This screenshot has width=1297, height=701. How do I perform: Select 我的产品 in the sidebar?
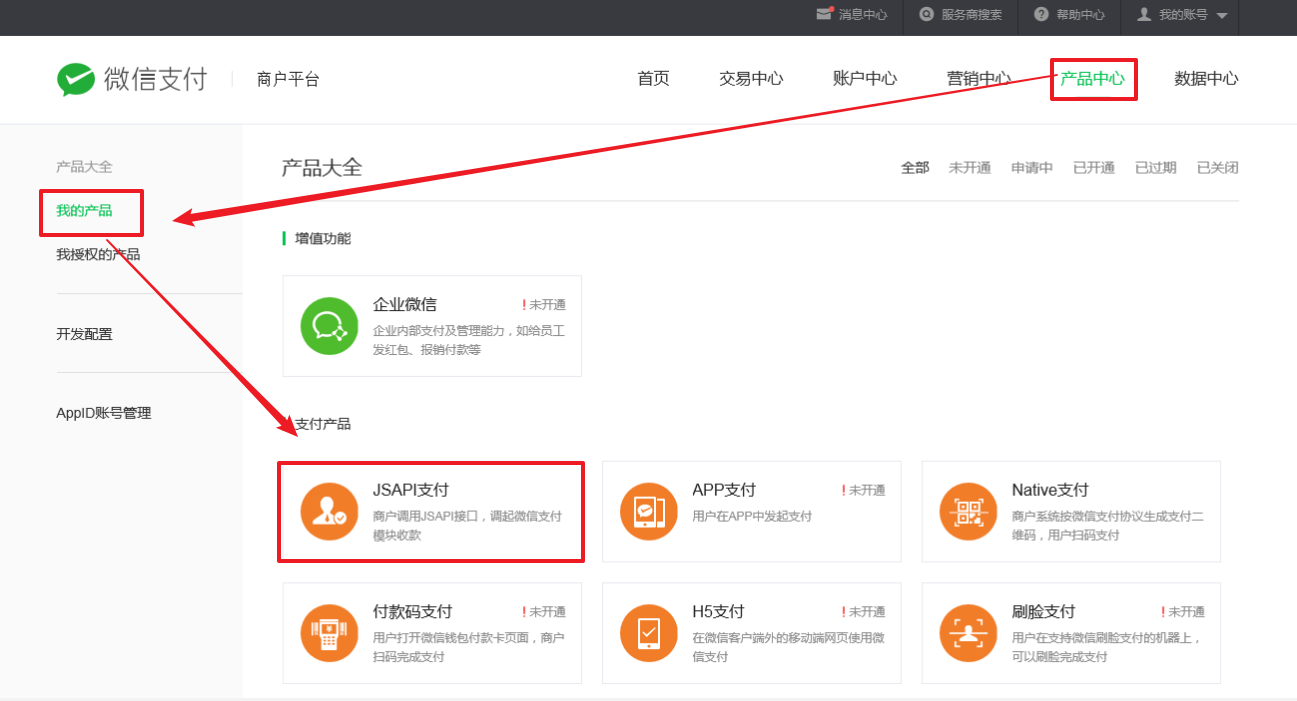84,211
